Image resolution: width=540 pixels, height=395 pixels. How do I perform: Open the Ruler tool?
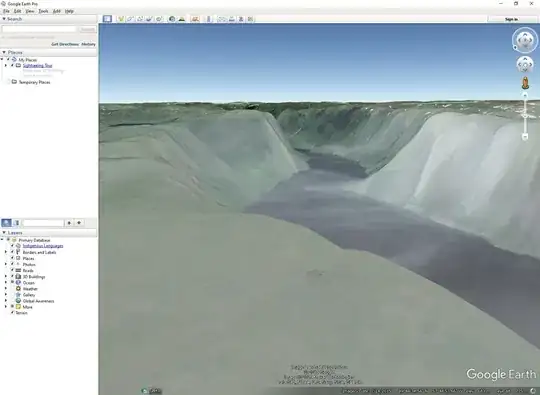tap(208, 19)
